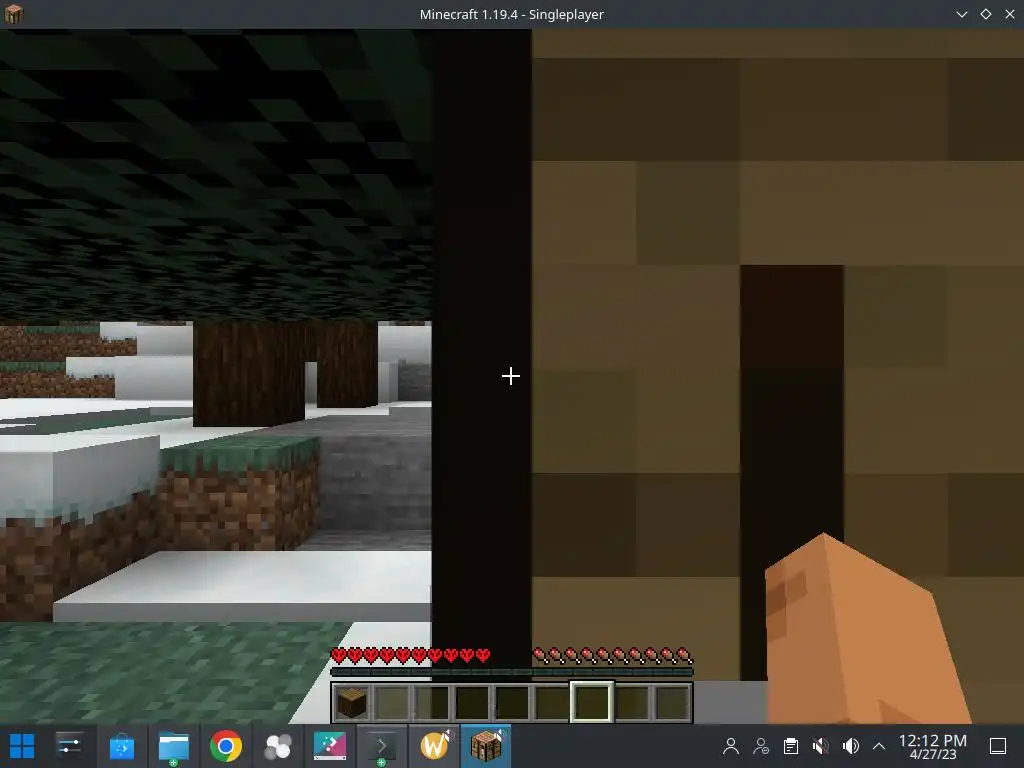Open the file manager folder icon
1024x768 pixels.
174,746
